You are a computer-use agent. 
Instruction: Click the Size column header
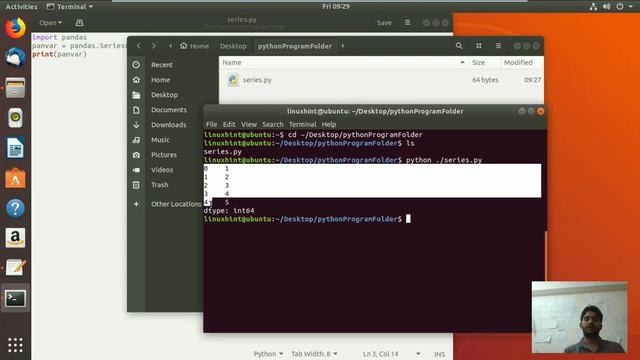pos(479,62)
